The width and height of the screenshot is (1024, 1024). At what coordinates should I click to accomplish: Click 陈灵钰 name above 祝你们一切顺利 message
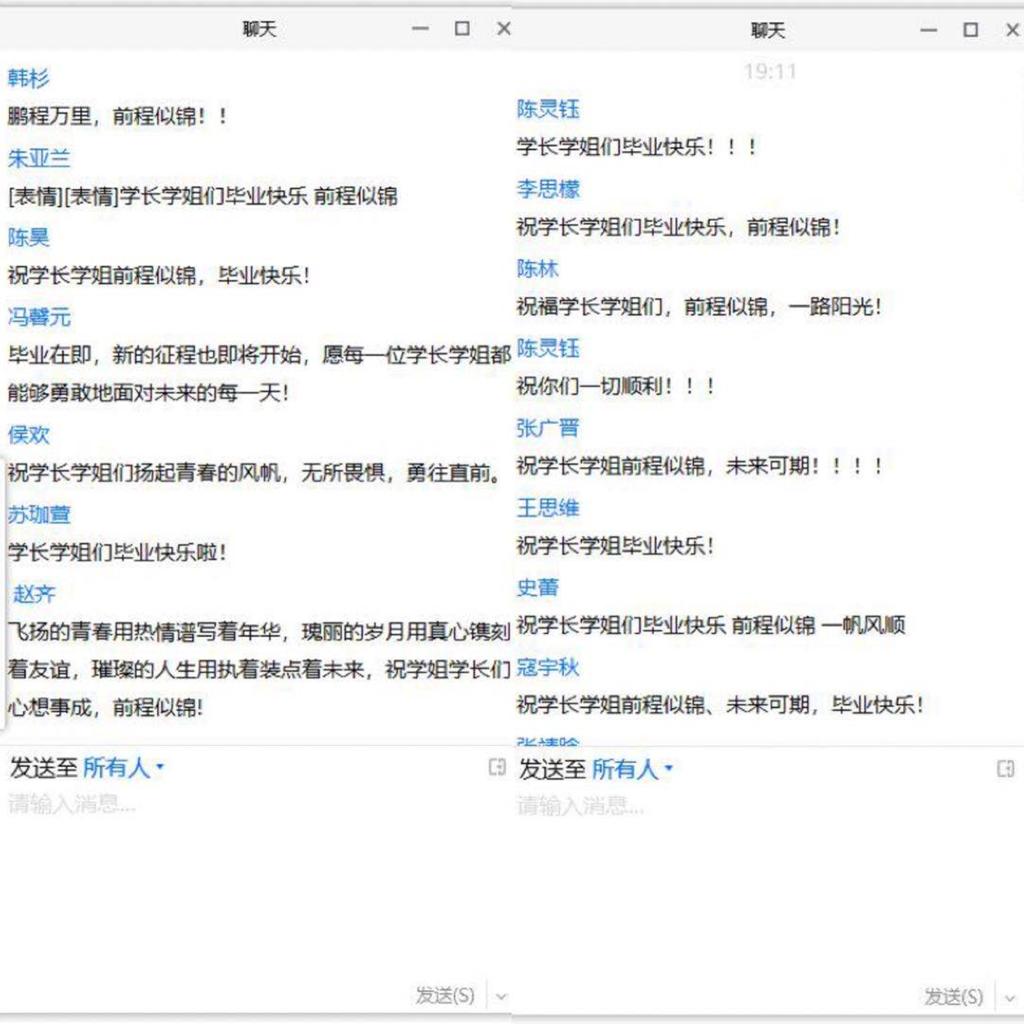(547, 348)
